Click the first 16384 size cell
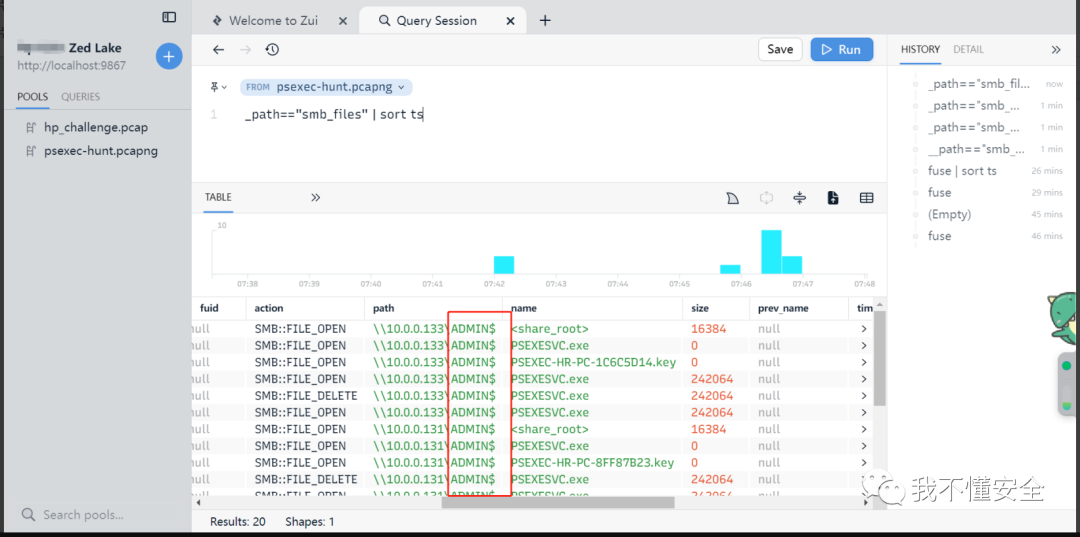 pyautogui.click(x=708, y=329)
